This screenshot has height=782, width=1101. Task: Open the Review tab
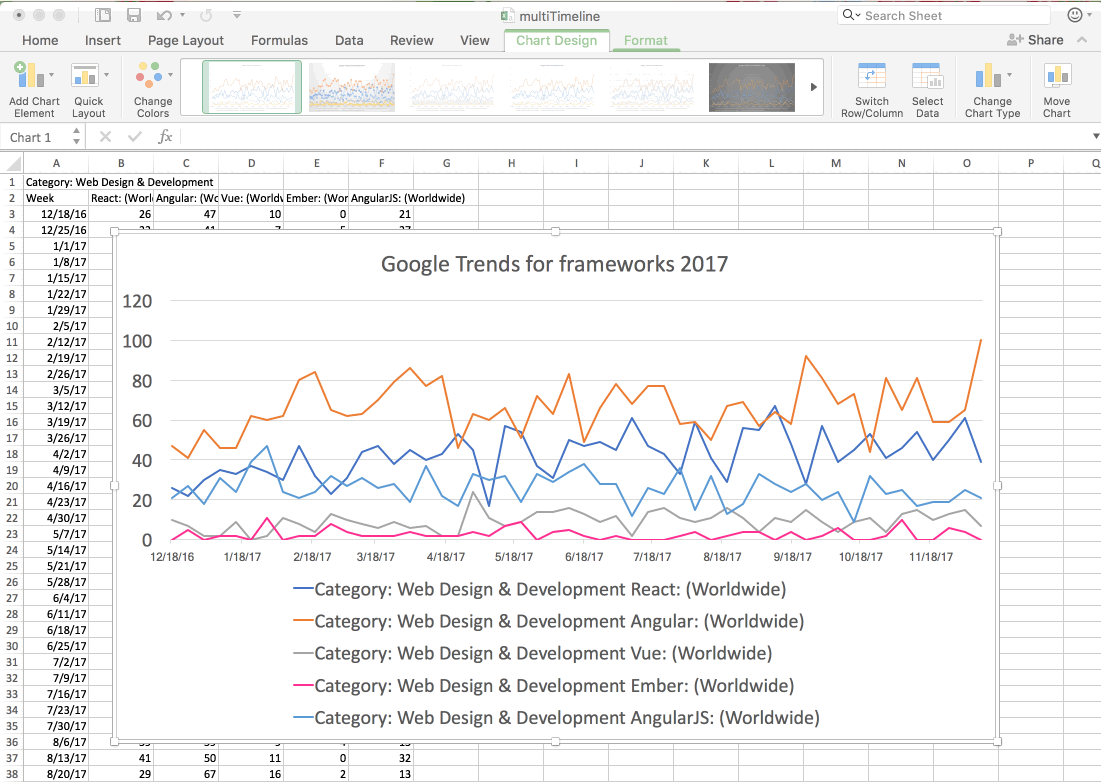click(411, 41)
